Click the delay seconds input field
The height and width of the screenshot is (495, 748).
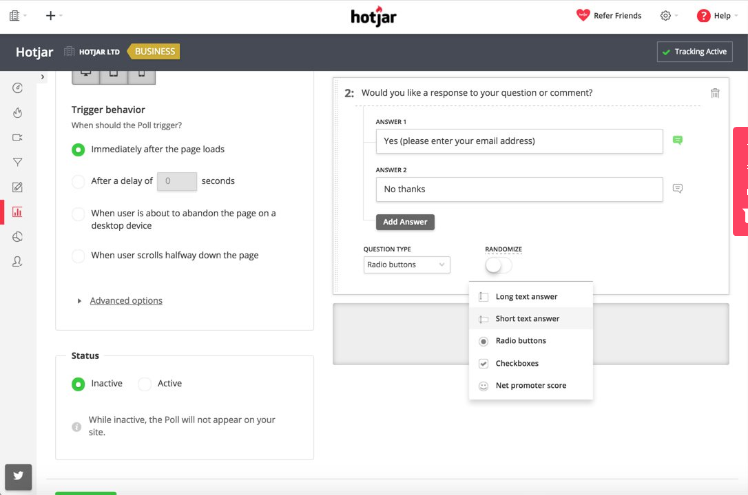coord(177,181)
